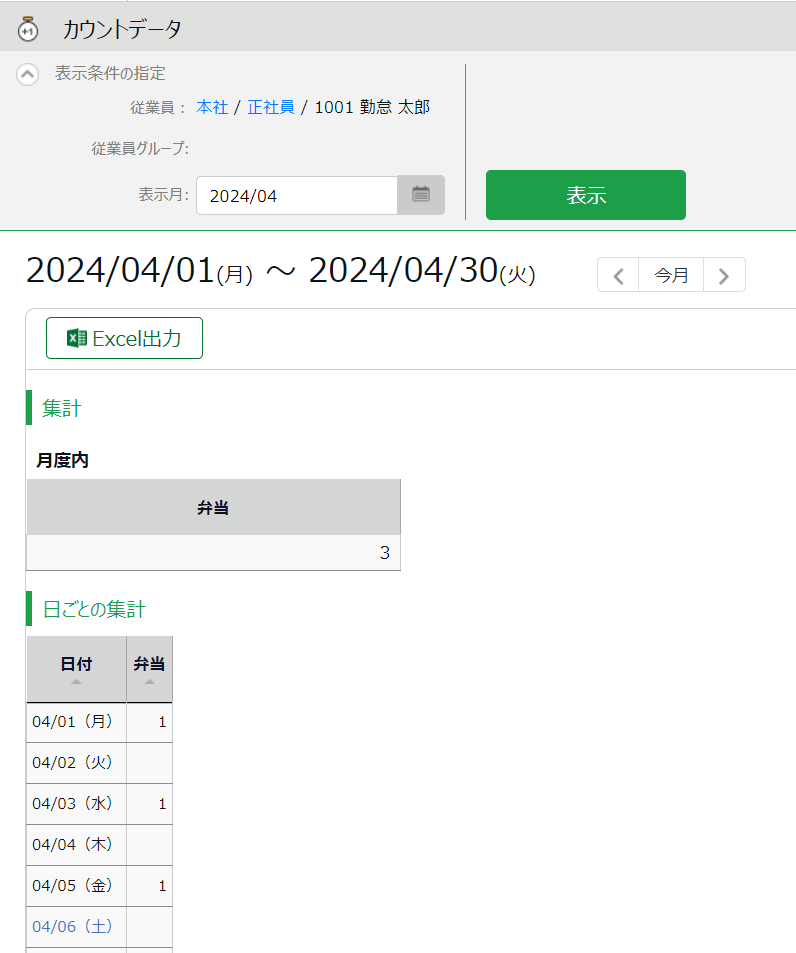
Task: Select the 04/01（月） row date cell
Action: click(x=76, y=721)
